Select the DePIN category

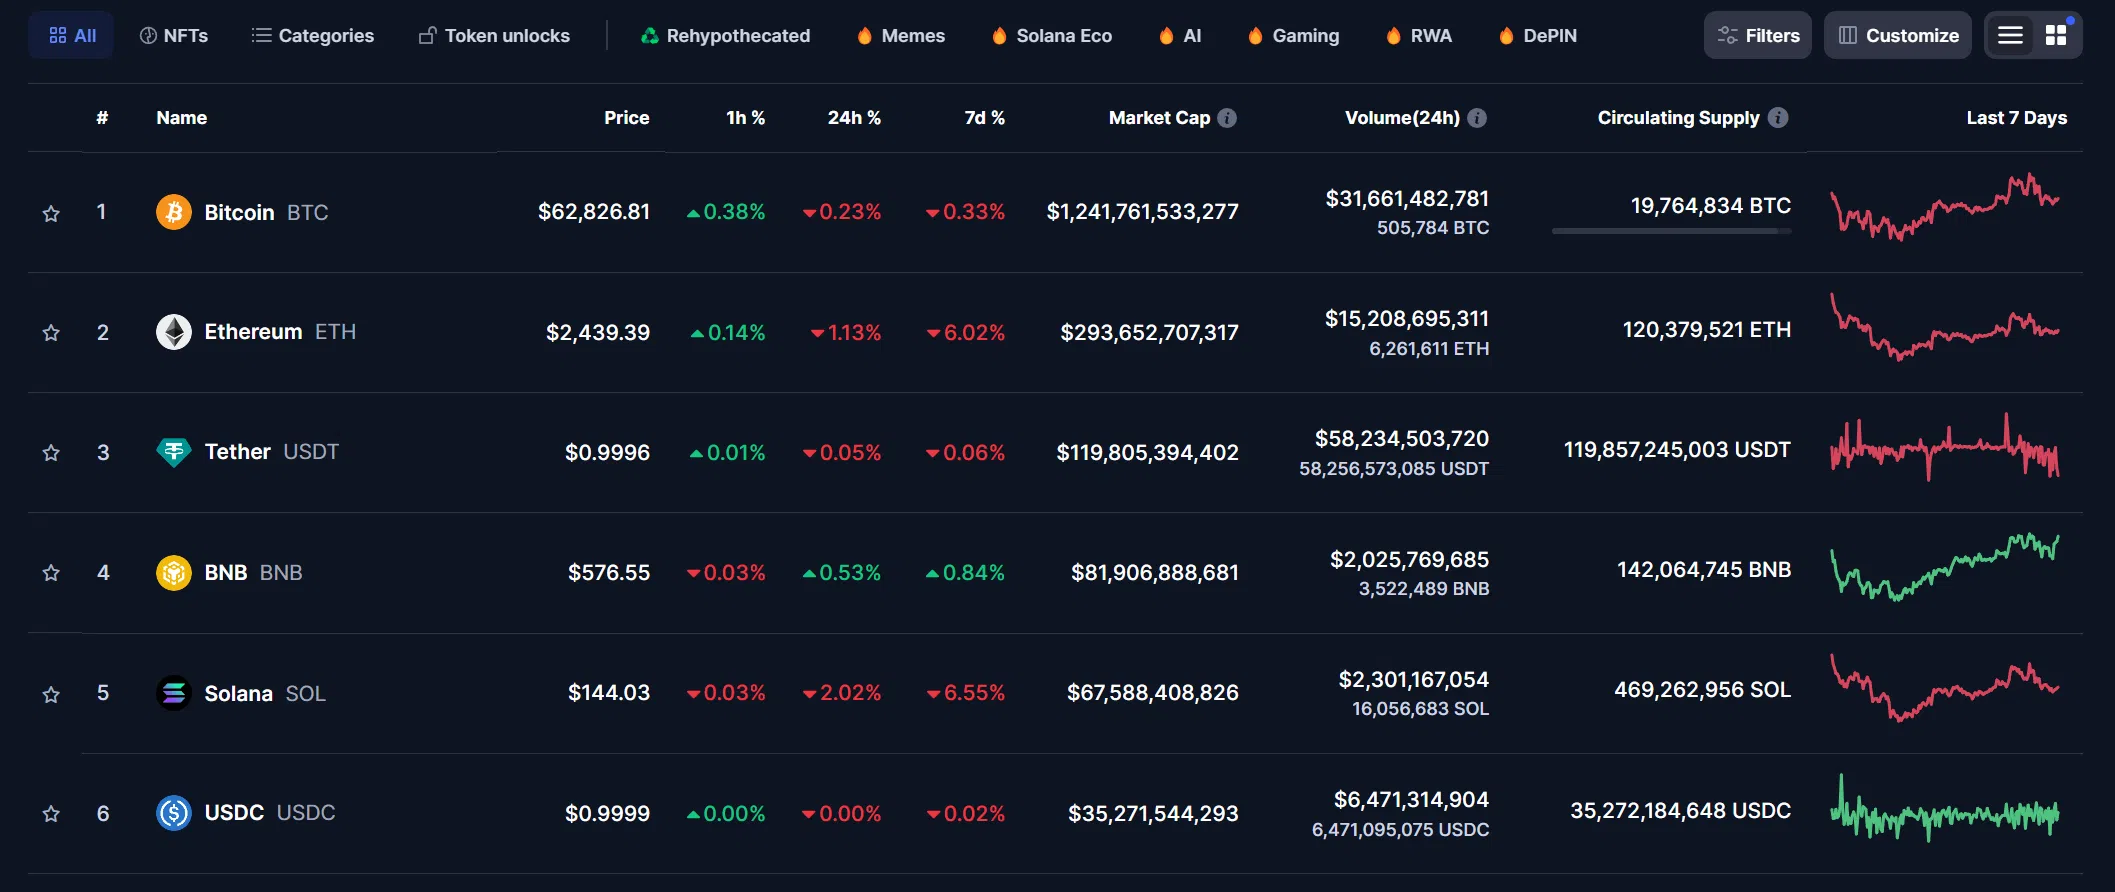[x=1538, y=35]
